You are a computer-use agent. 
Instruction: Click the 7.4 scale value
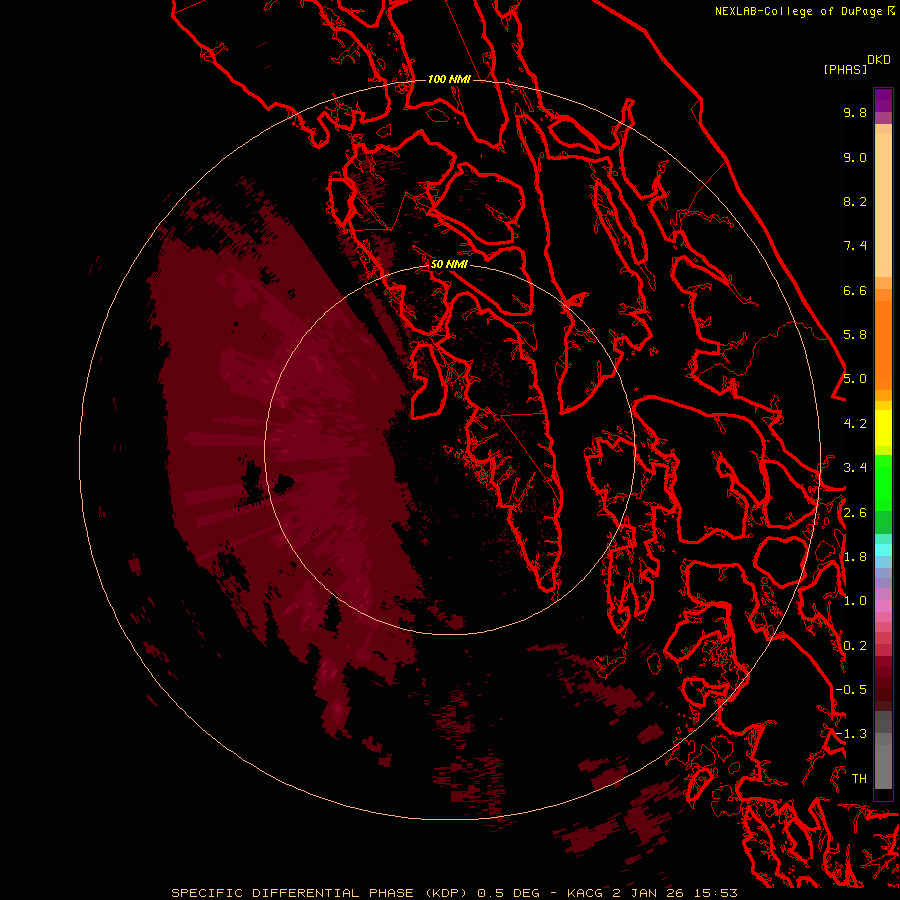click(855, 246)
